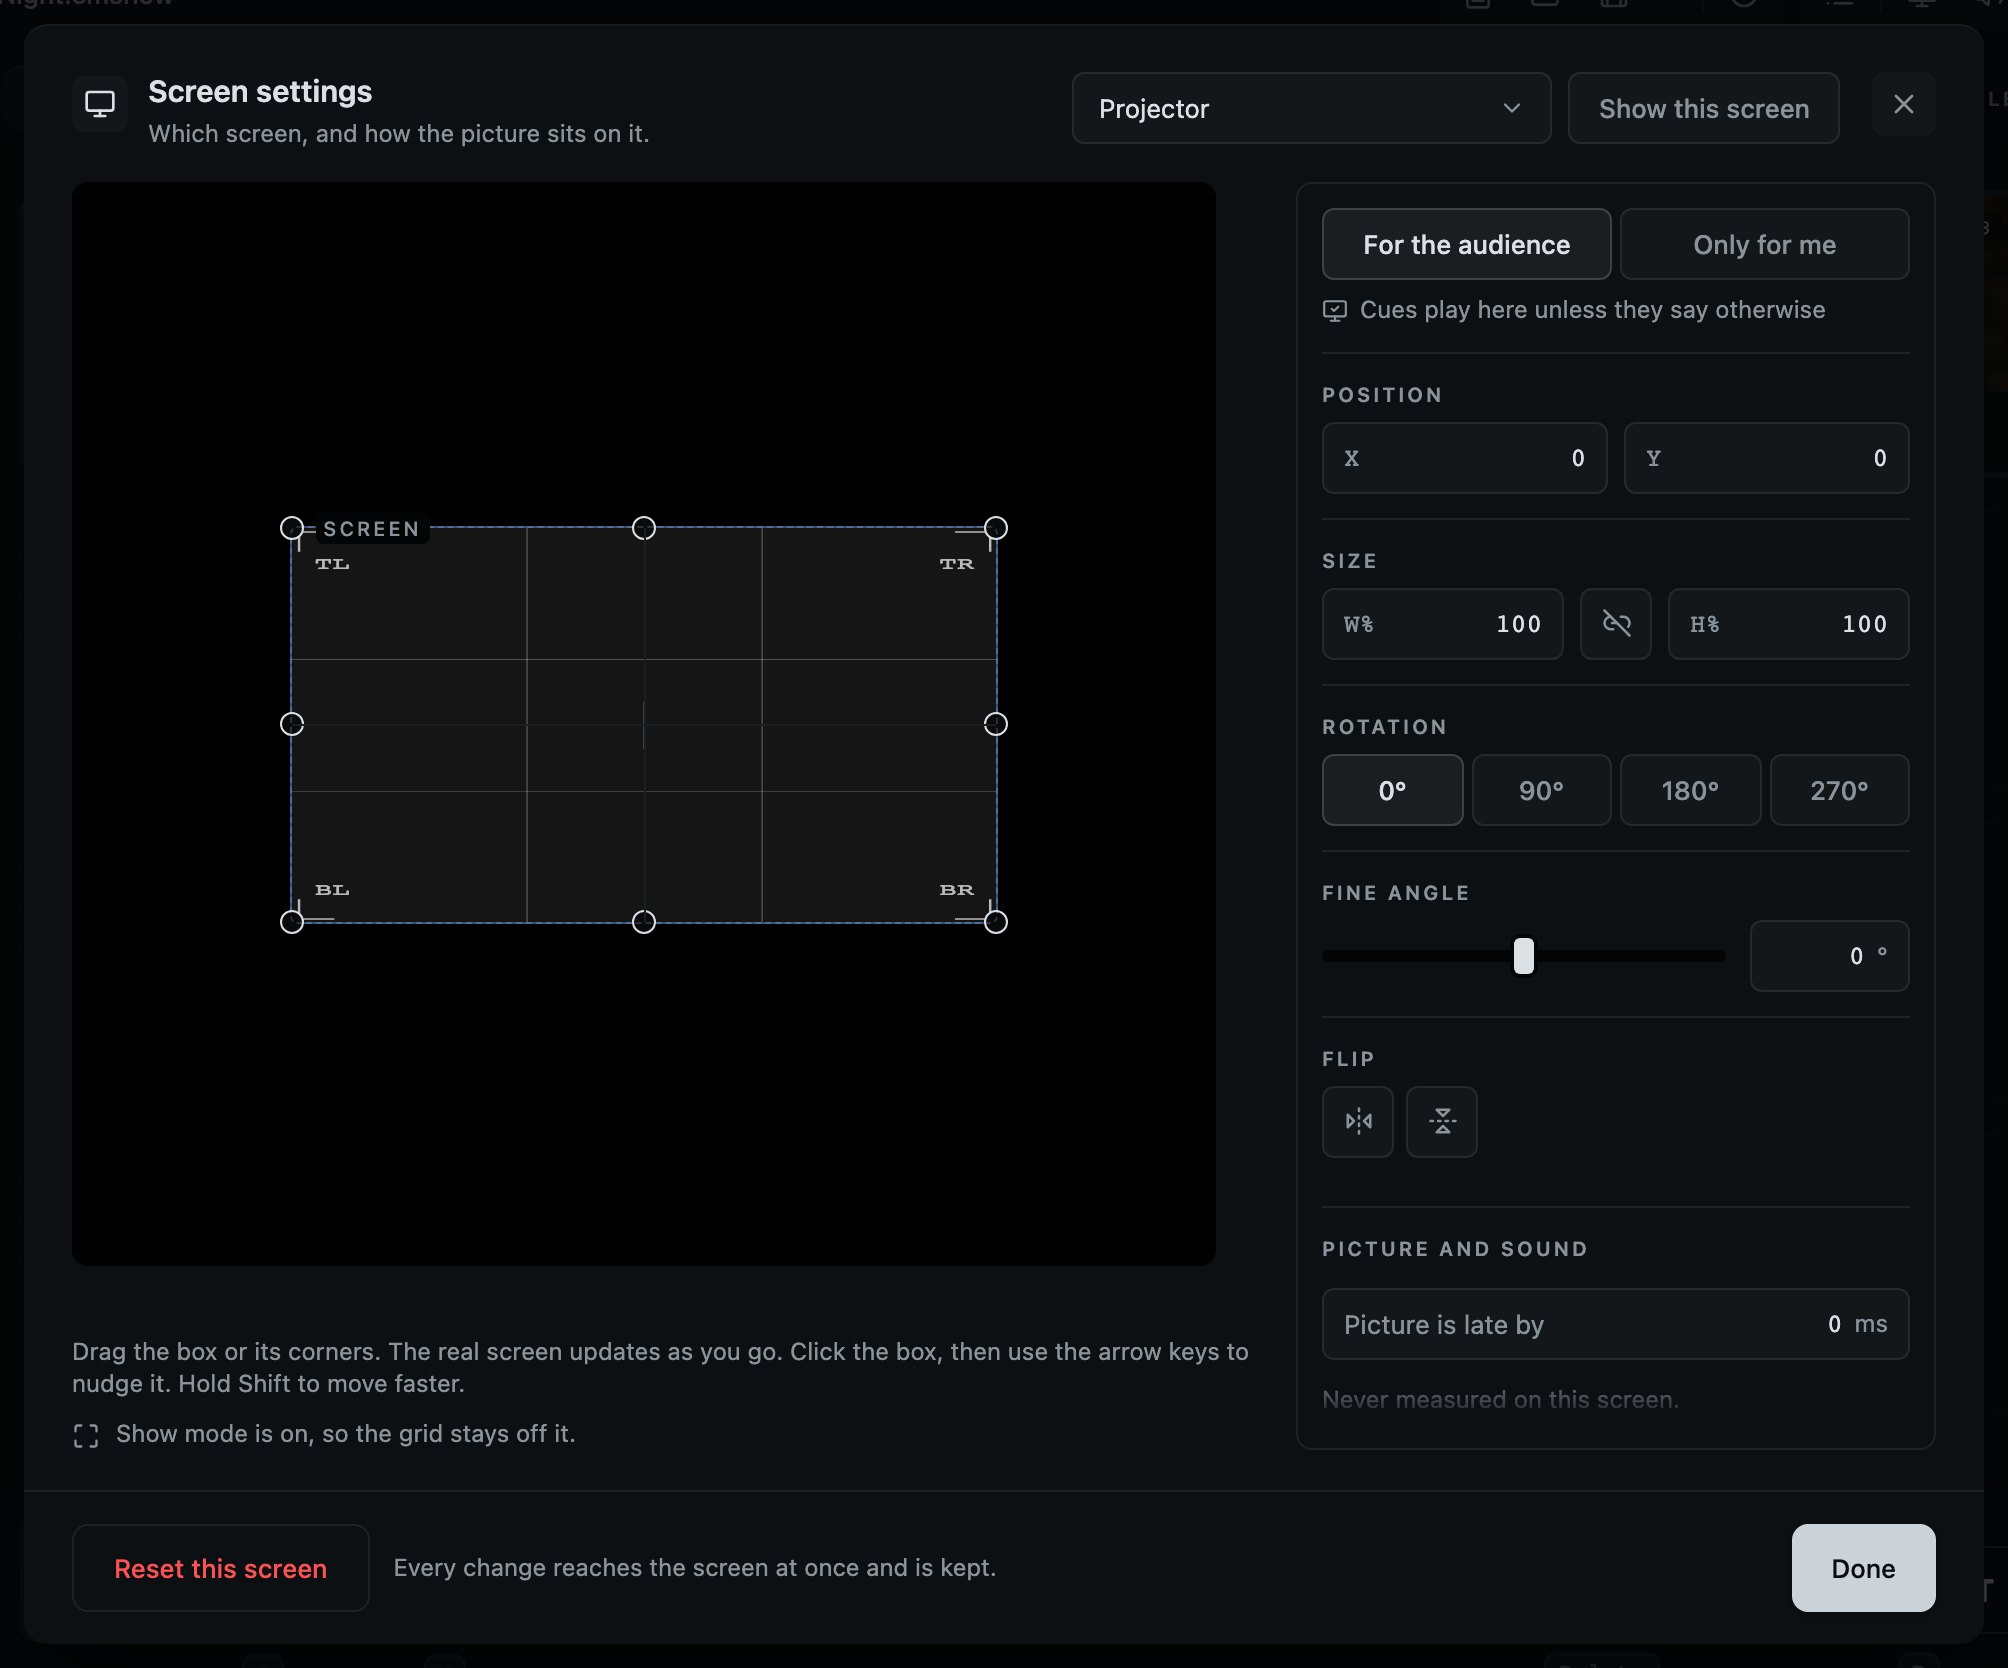Click the top-right corner handle of screen box
The width and height of the screenshot is (2008, 1668).
[x=996, y=528]
